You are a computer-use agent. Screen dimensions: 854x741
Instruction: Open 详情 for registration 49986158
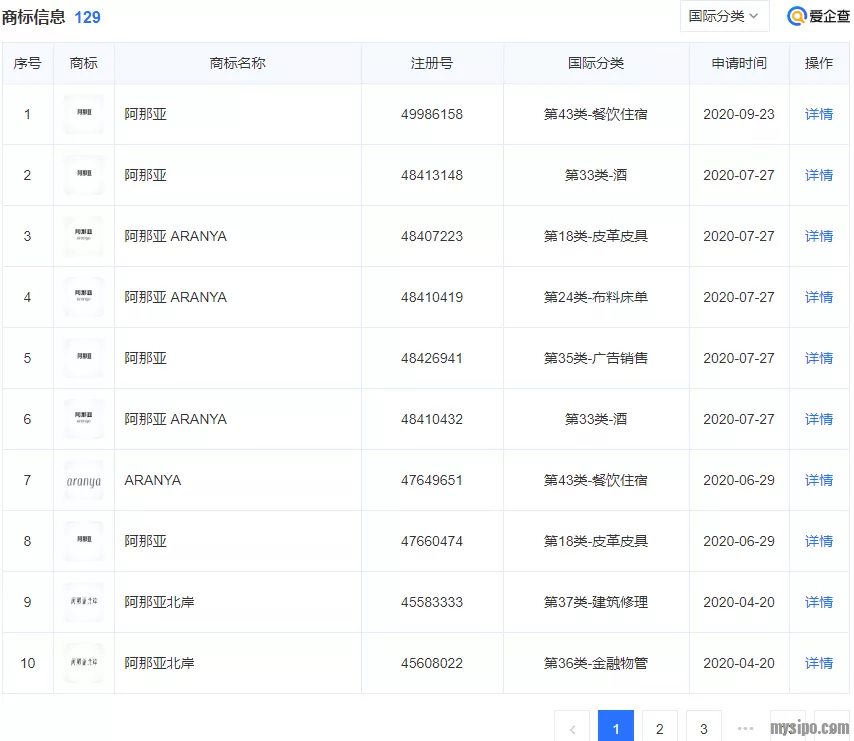pos(818,114)
